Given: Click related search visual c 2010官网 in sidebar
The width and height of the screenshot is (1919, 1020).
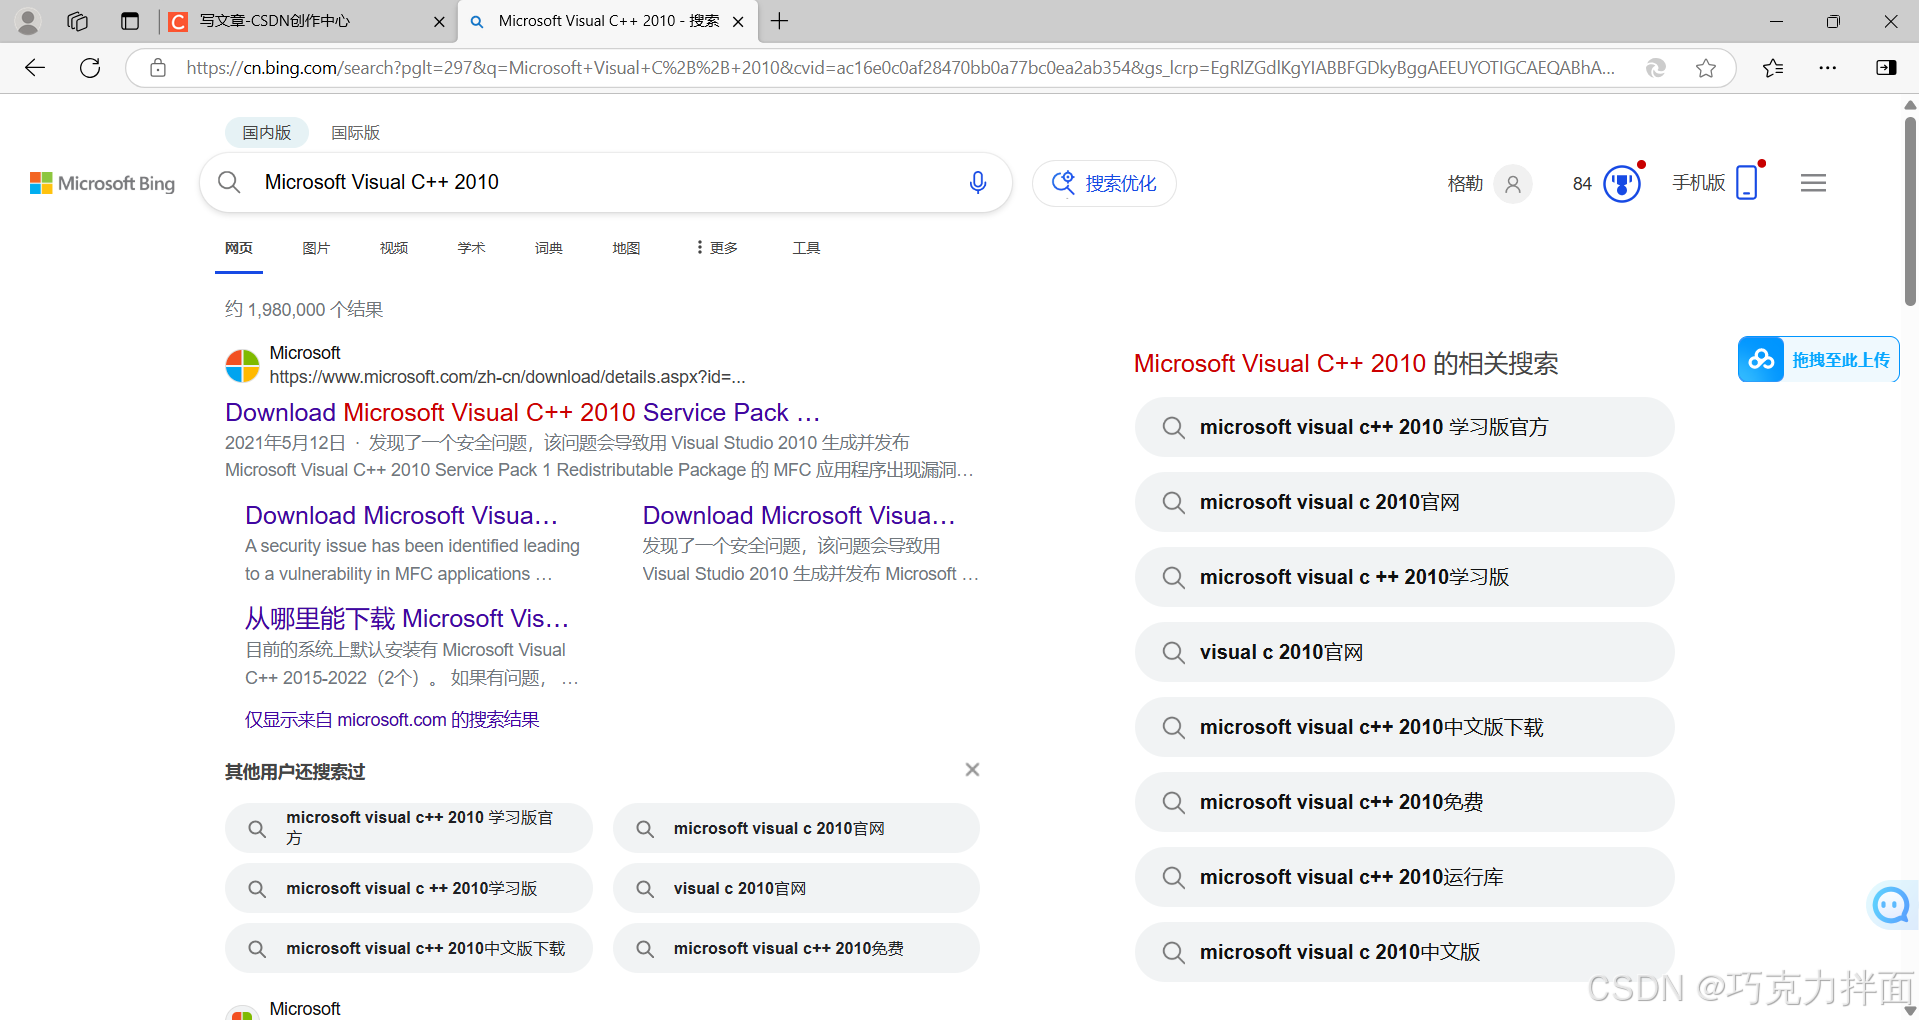Looking at the screenshot, I should tap(1404, 652).
